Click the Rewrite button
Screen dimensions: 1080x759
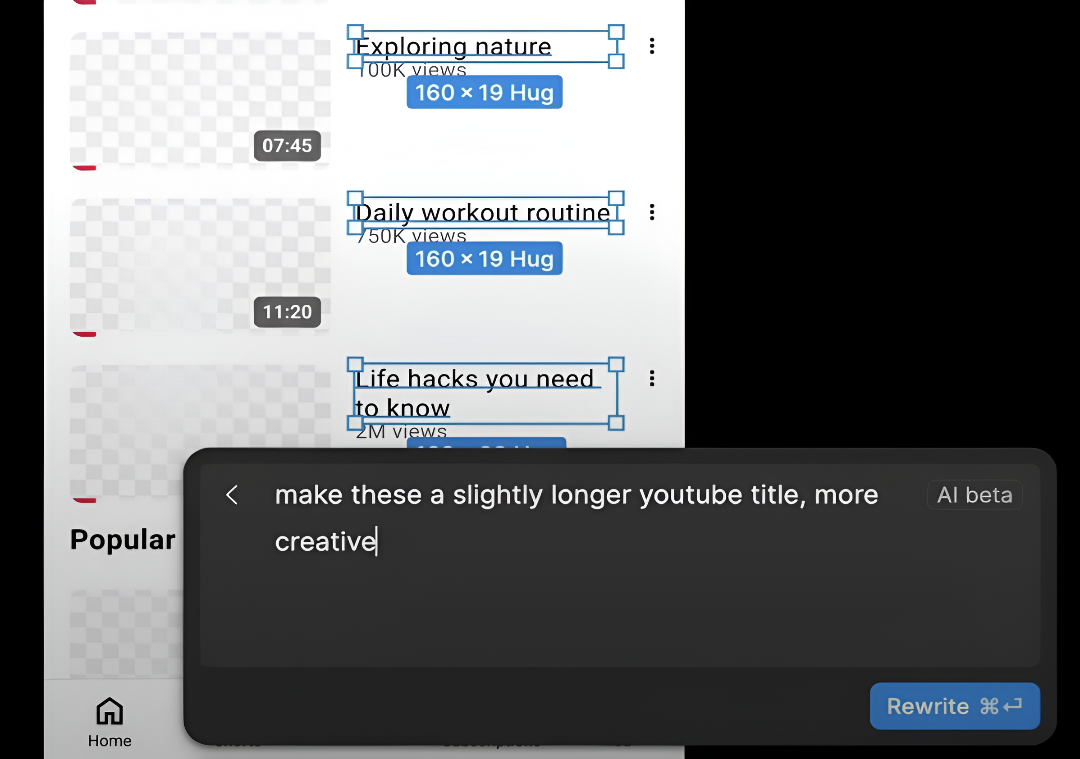[x=955, y=706]
